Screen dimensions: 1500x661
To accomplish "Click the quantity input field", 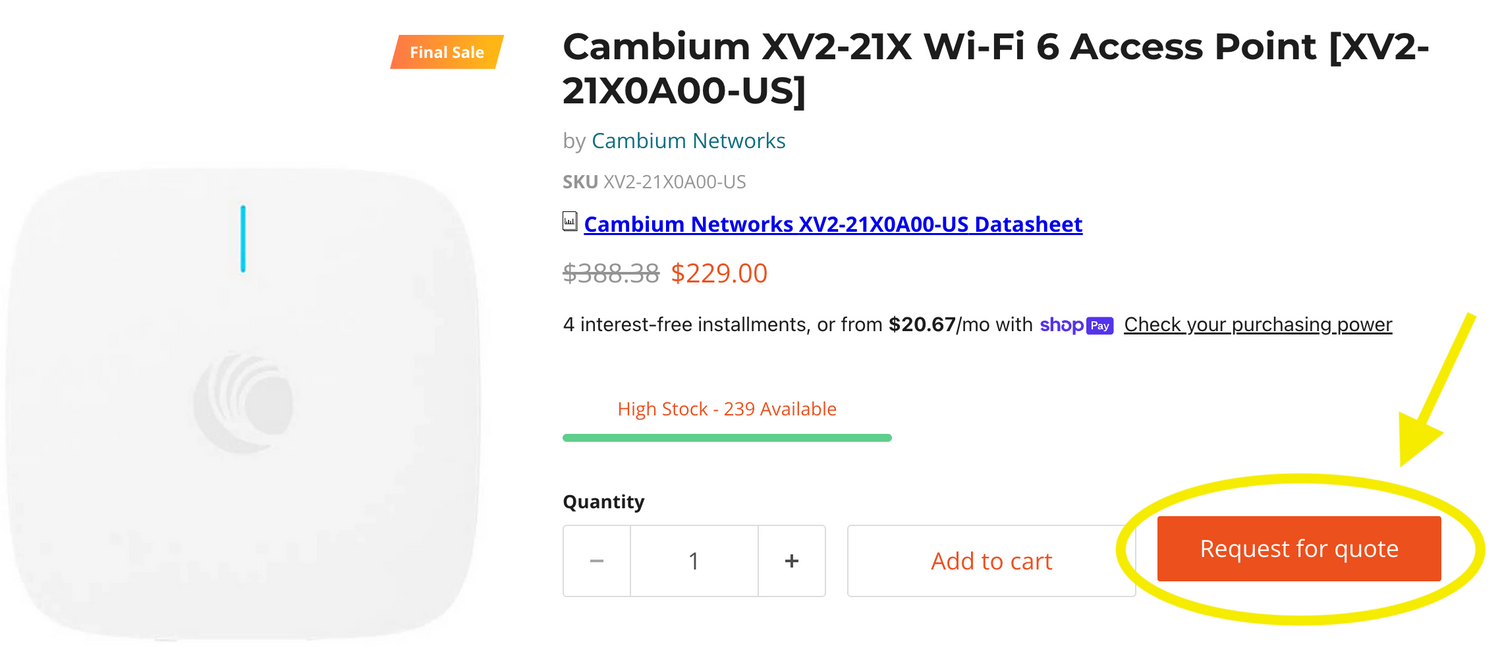I will click(x=694, y=561).
